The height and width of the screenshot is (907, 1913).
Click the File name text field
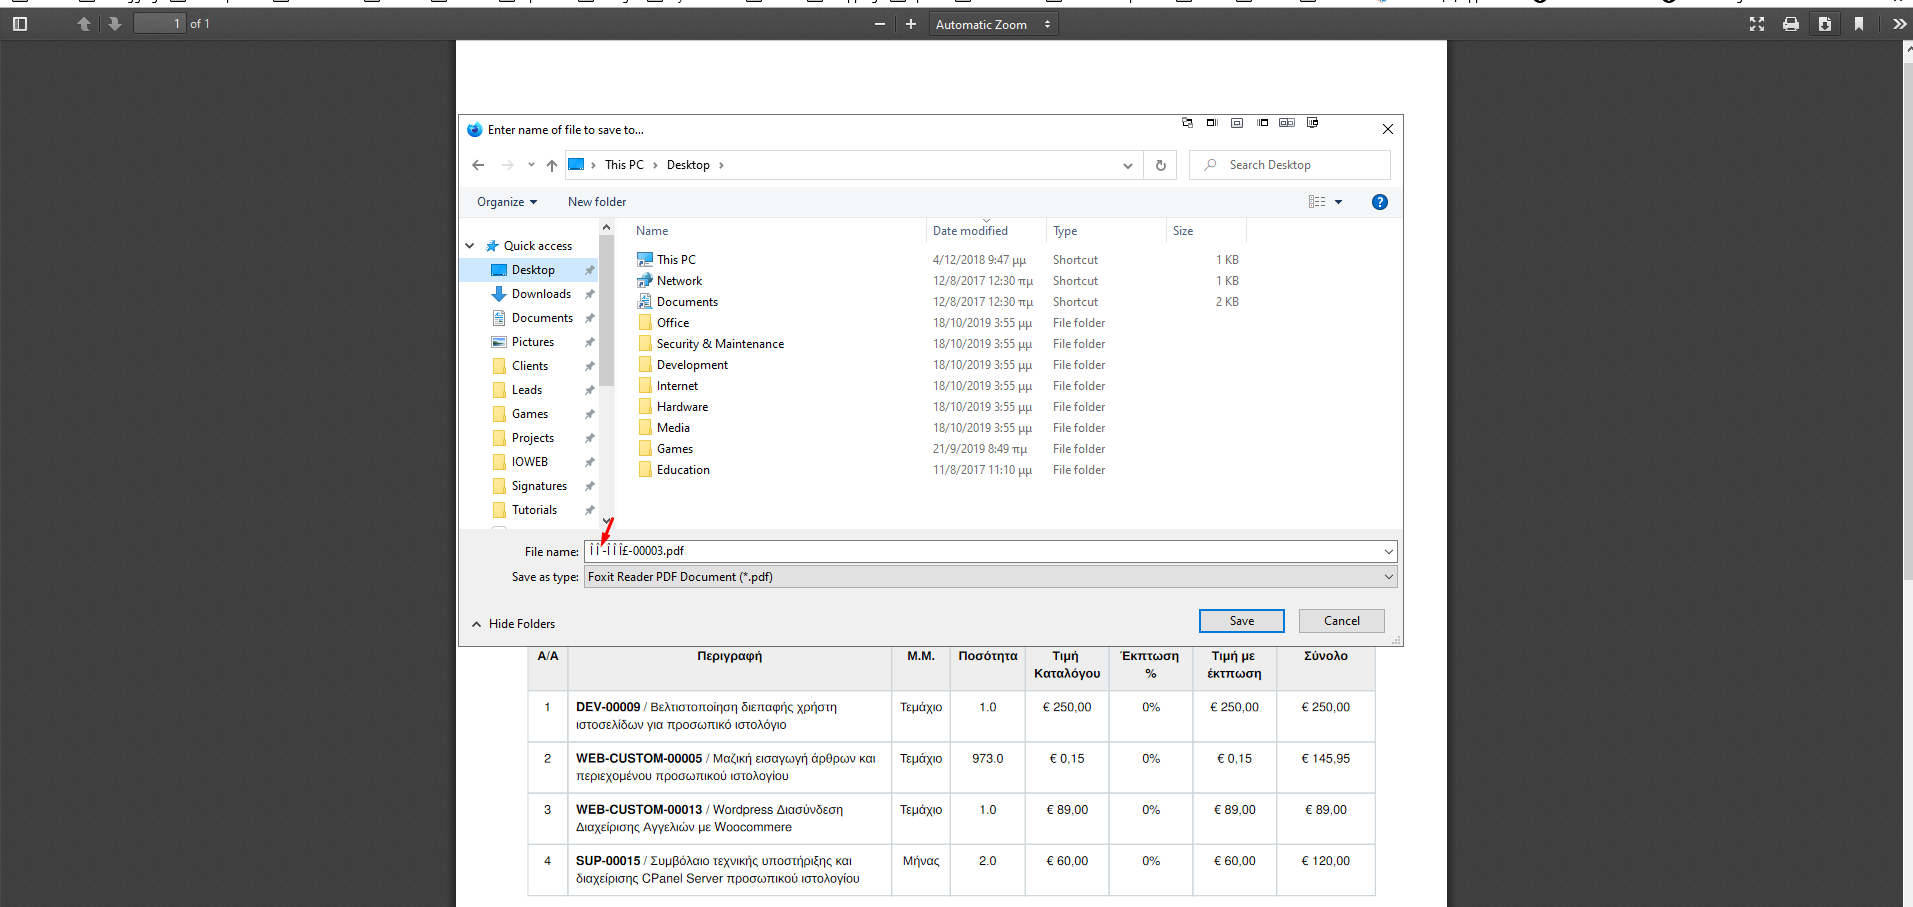point(982,551)
